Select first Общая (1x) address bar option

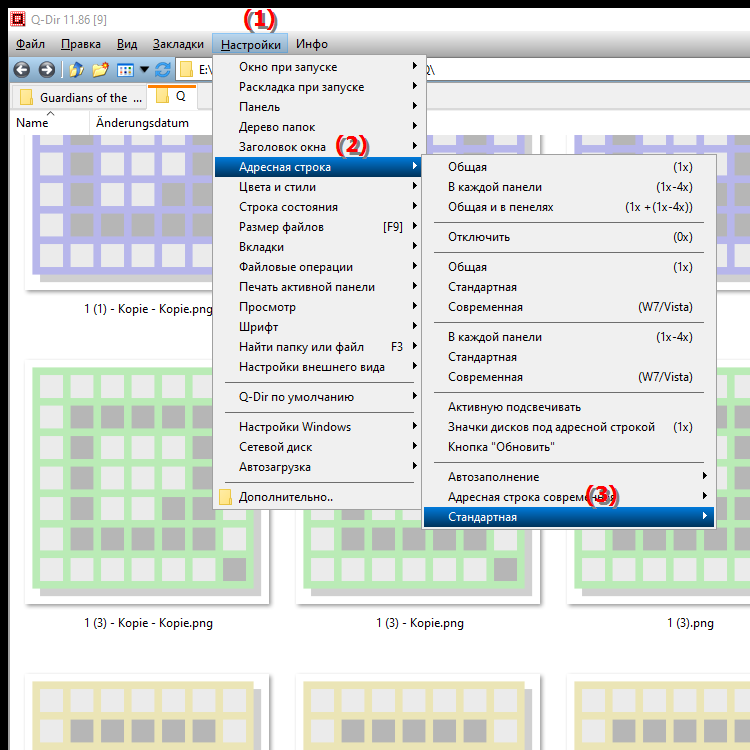pos(569,167)
